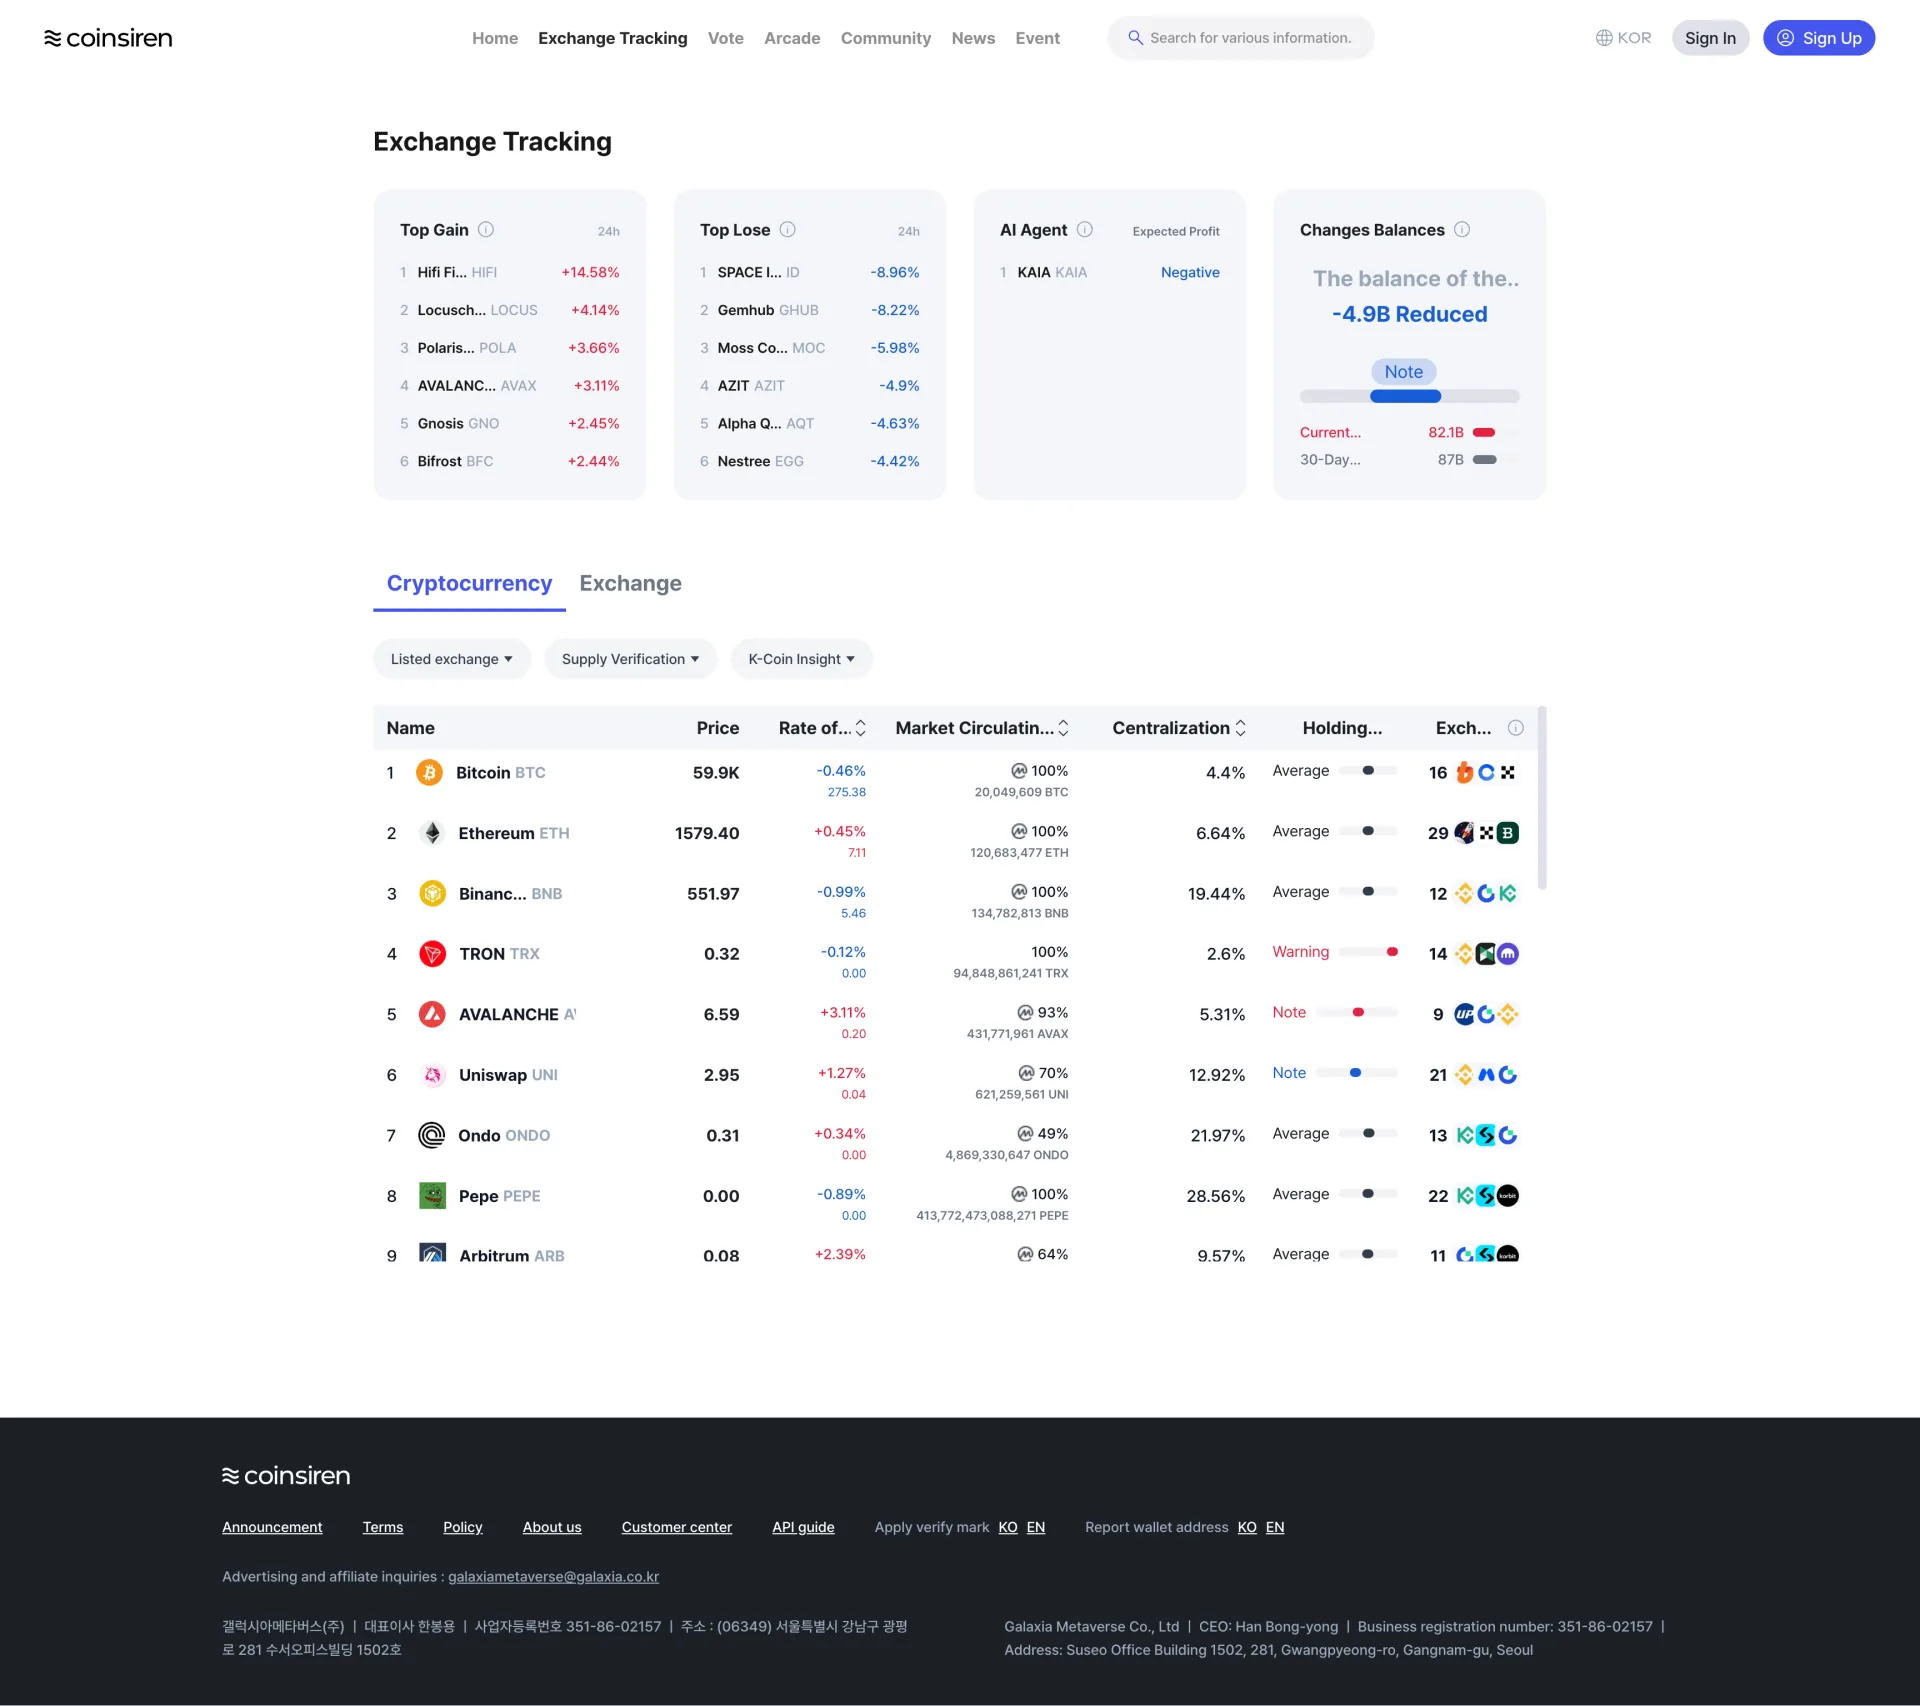Click the footer coinsiren logo
Viewport: 1920px width, 1706px height.
pyautogui.click(x=286, y=1476)
